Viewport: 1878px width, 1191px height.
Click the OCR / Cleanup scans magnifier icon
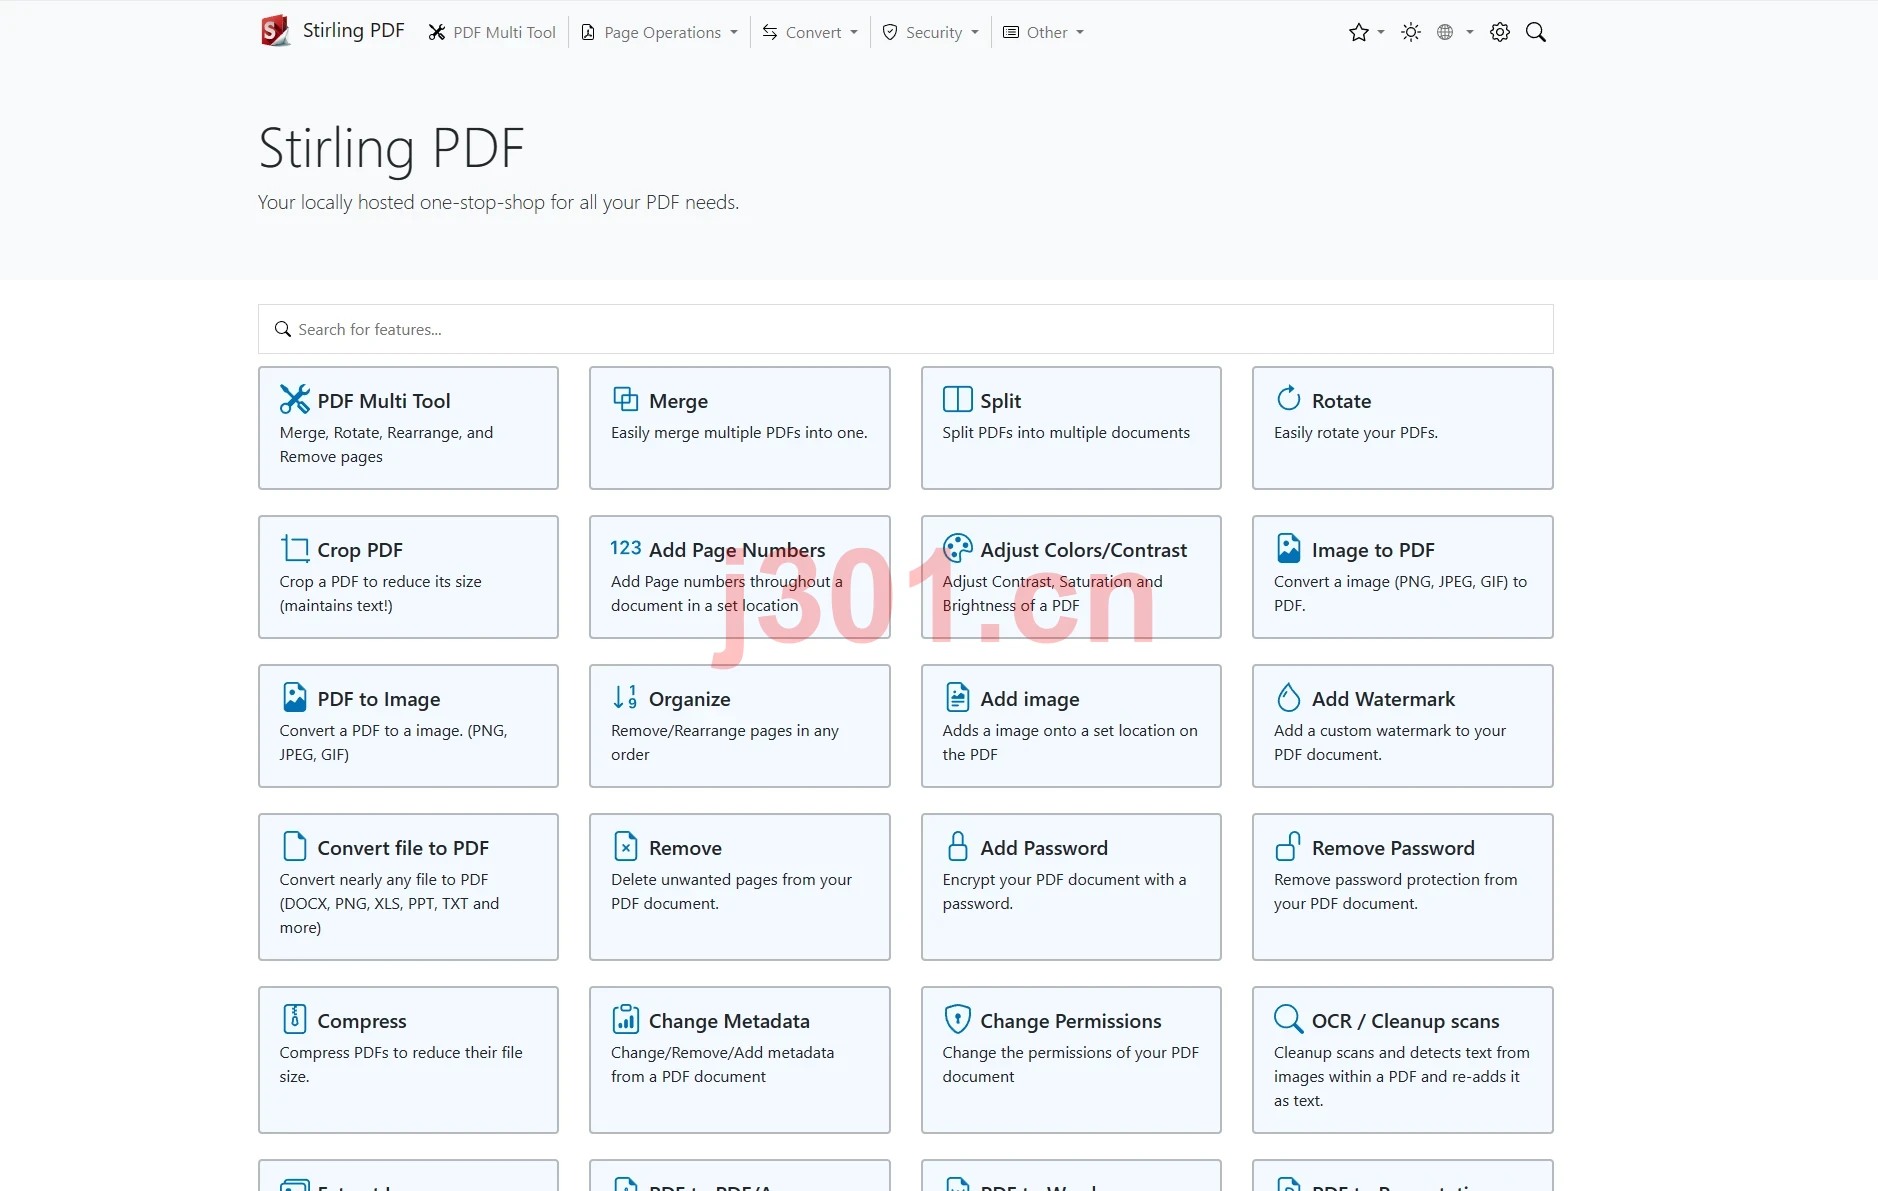click(x=1289, y=1019)
